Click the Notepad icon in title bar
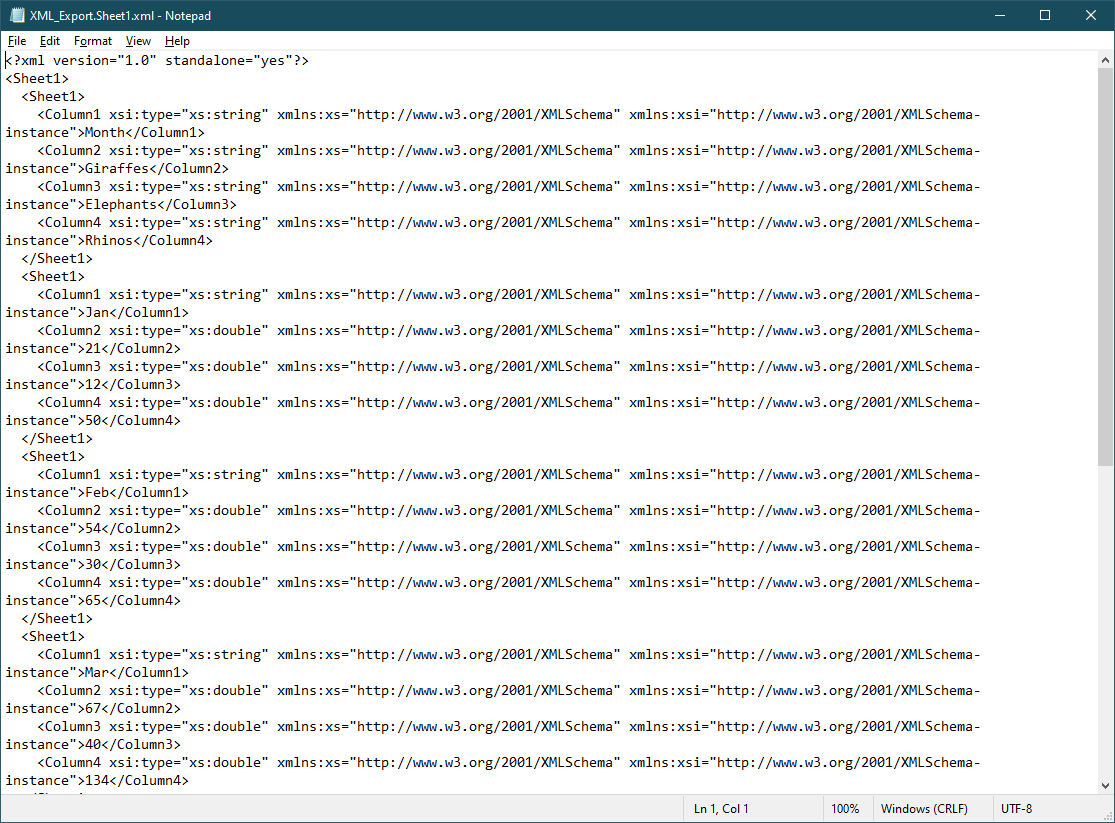This screenshot has width=1115, height=823. [x=16, y=16]
